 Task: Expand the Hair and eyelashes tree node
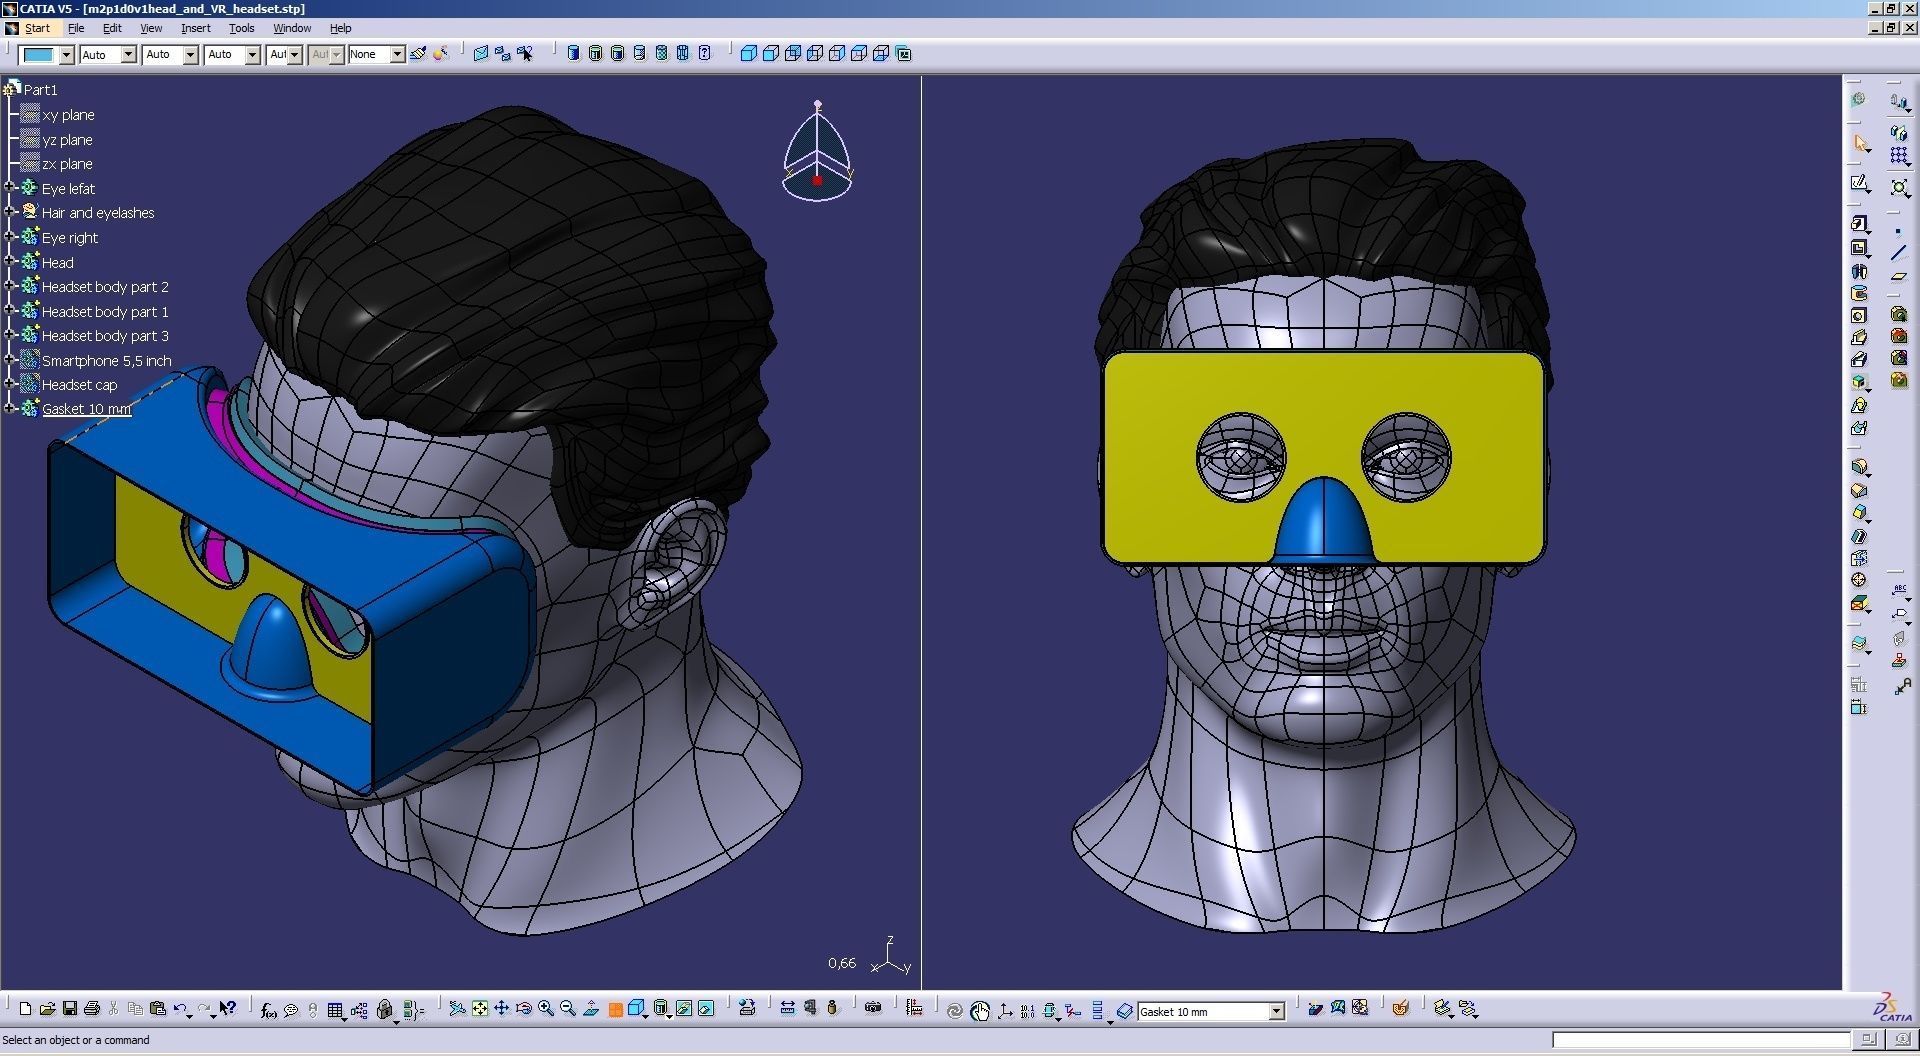click(10, 211)
